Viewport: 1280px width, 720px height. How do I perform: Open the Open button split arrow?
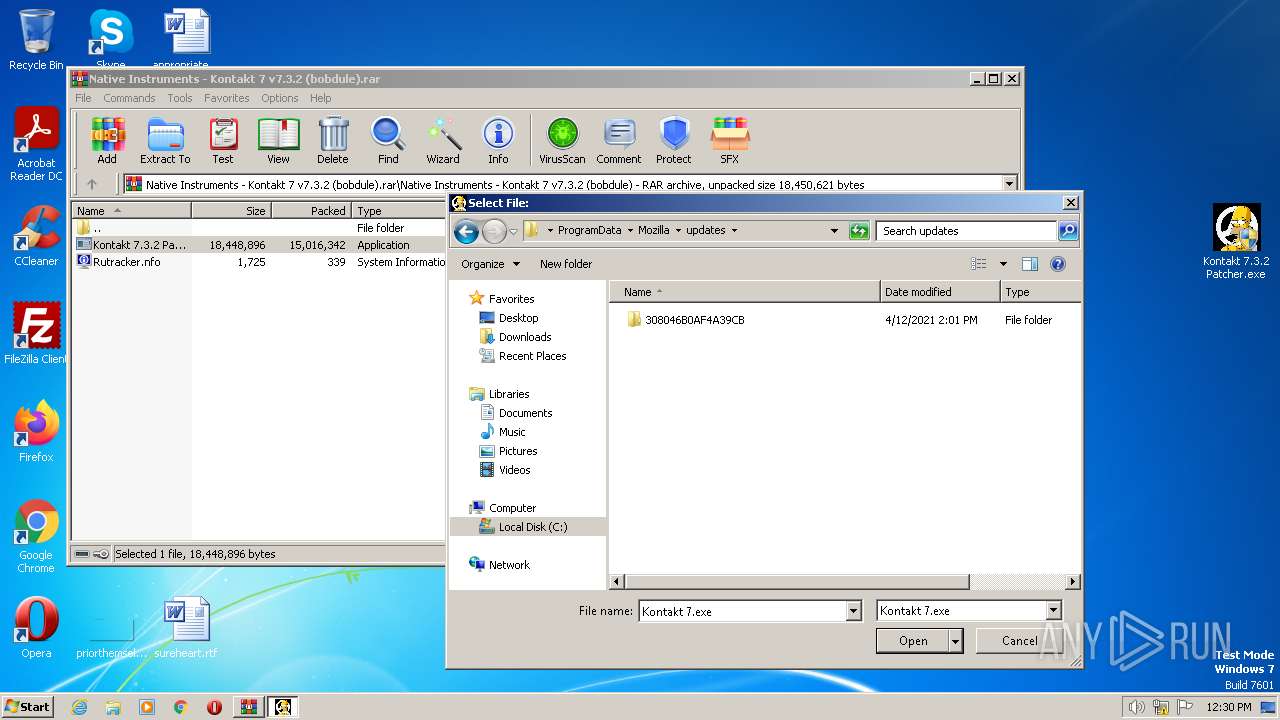click(956, 641)
